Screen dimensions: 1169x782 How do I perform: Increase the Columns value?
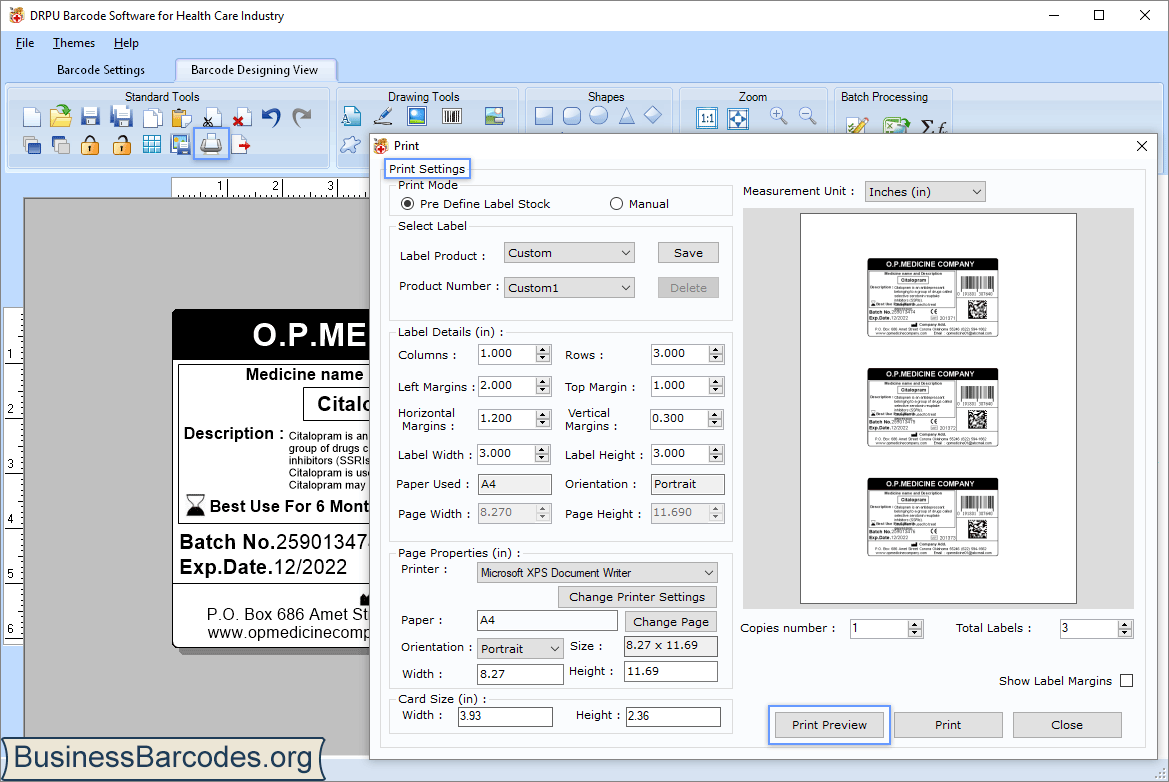pos(543,350)
